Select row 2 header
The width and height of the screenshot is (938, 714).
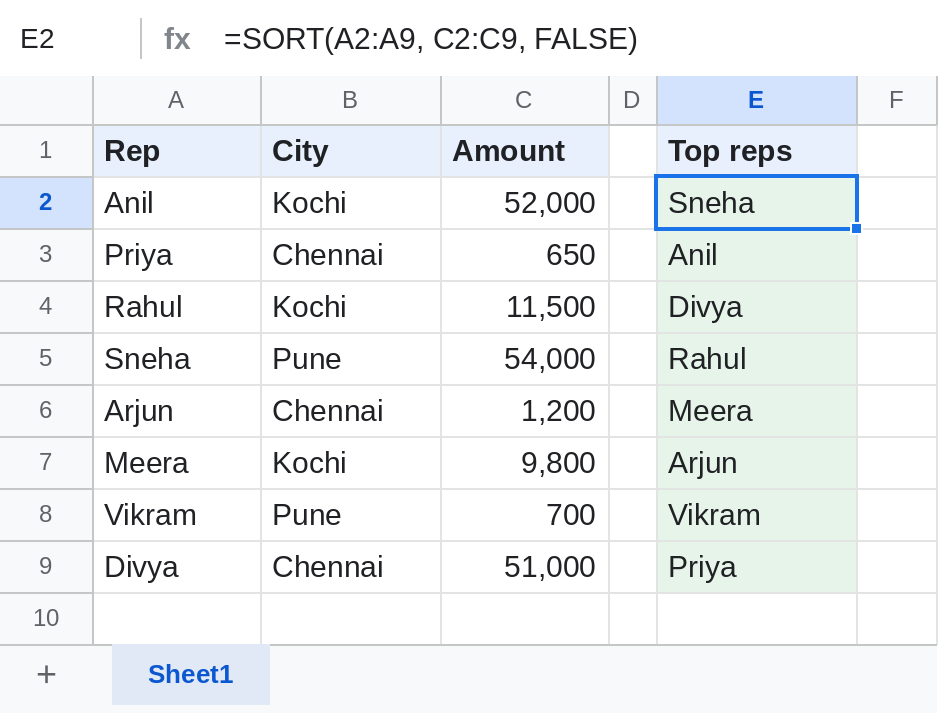click(x=46, y=203)
